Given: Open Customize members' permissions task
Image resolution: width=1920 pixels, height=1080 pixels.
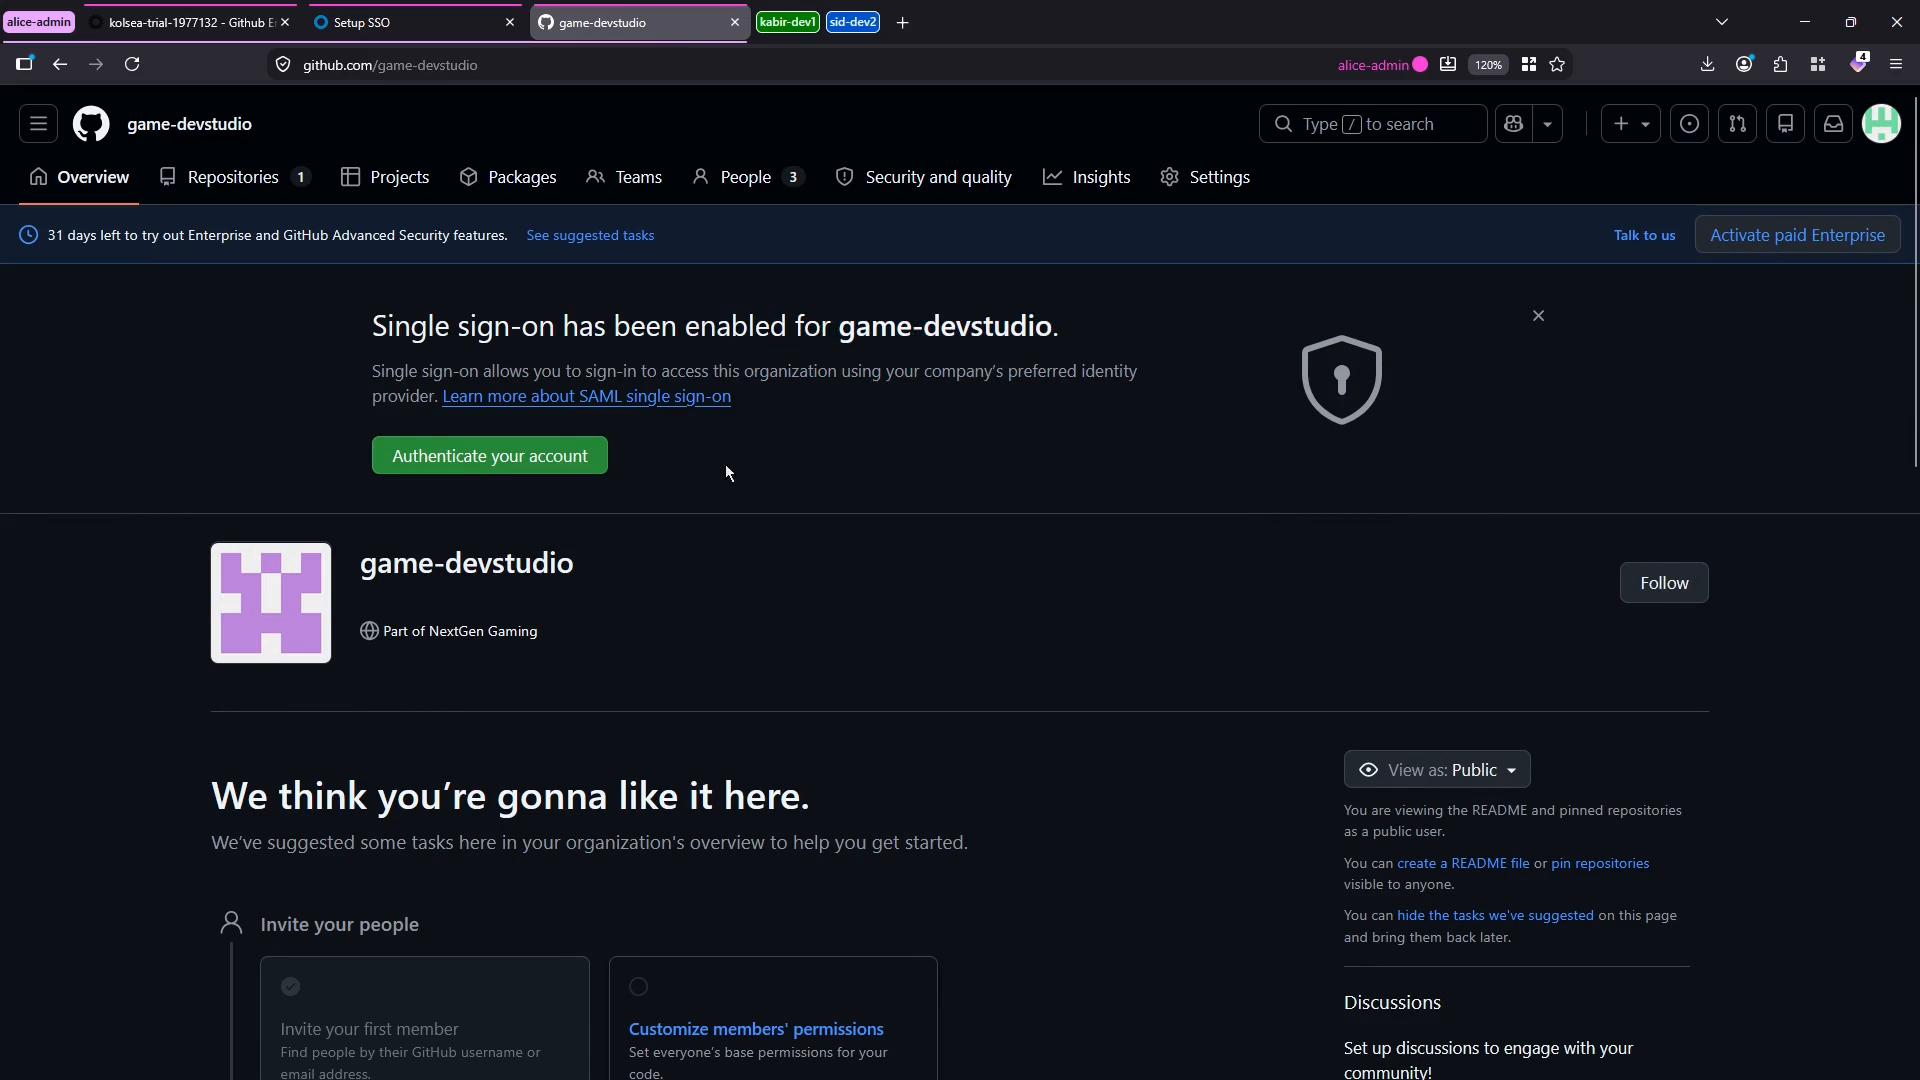Looking at the screenshot, I should pos(756,1029).
